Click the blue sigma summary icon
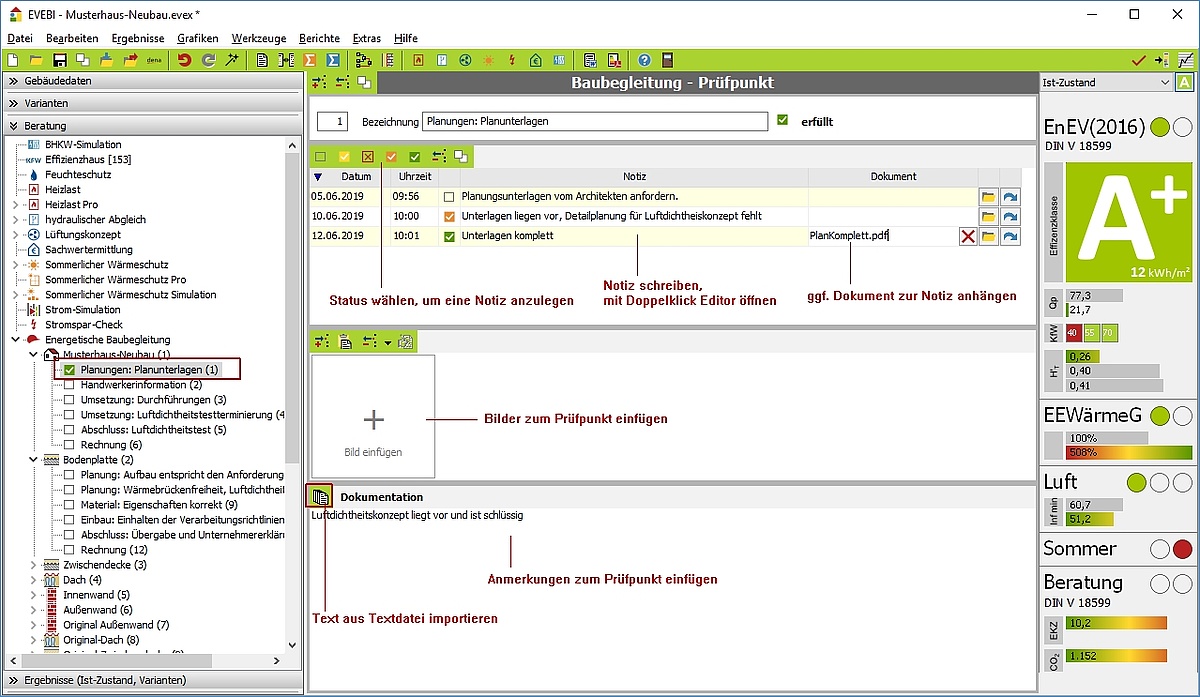This screenshot has height=697, width=1200. (333, 60)
